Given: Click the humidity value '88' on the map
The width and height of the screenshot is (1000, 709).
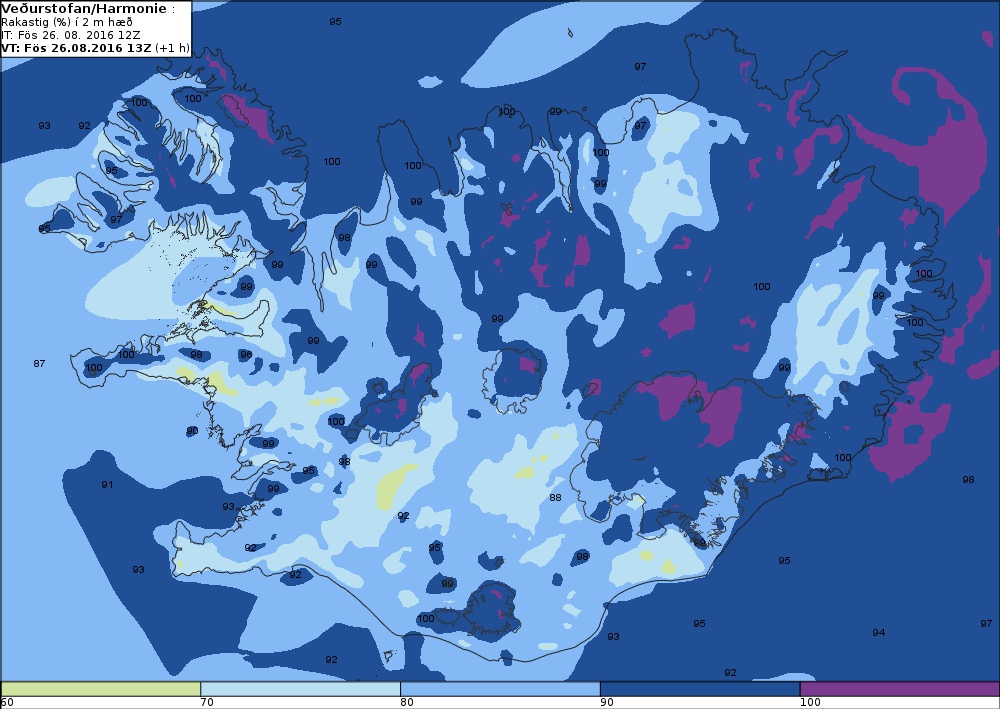Looking at the screenshot, I should pyautogui.click(x=555, y=497).
